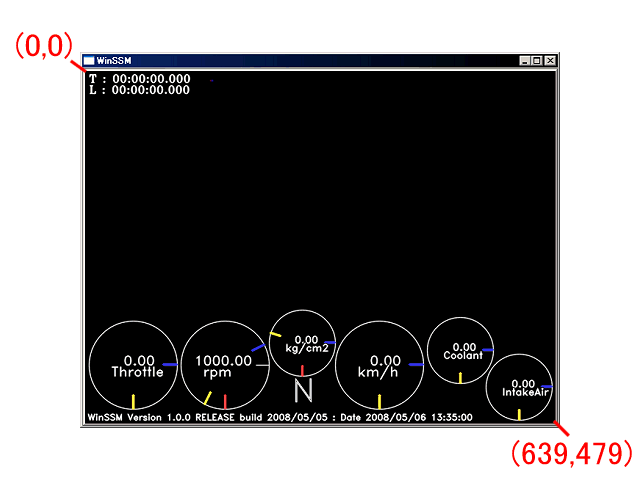
Task: Click the rpm gauge dial
Action: coord(223,366)
